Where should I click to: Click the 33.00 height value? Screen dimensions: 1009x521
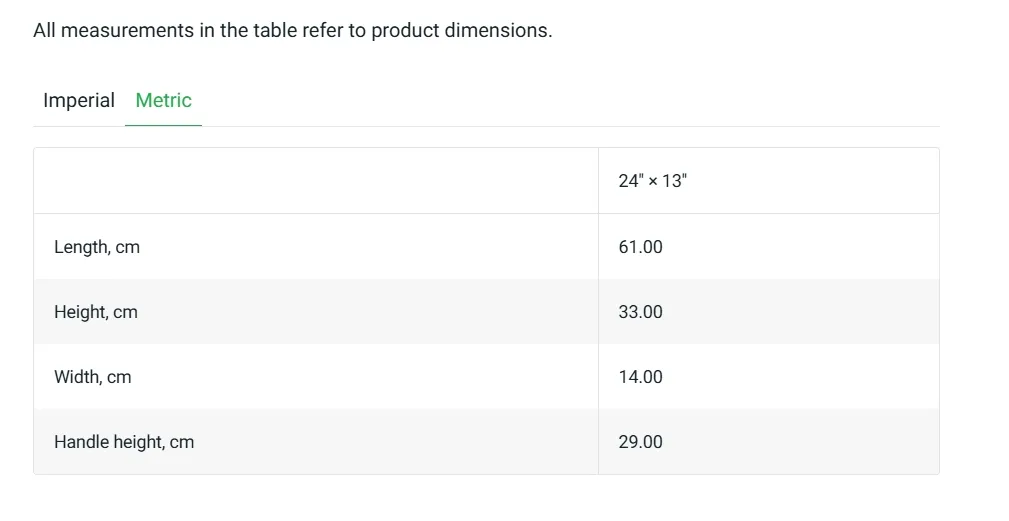click(640, 312)
